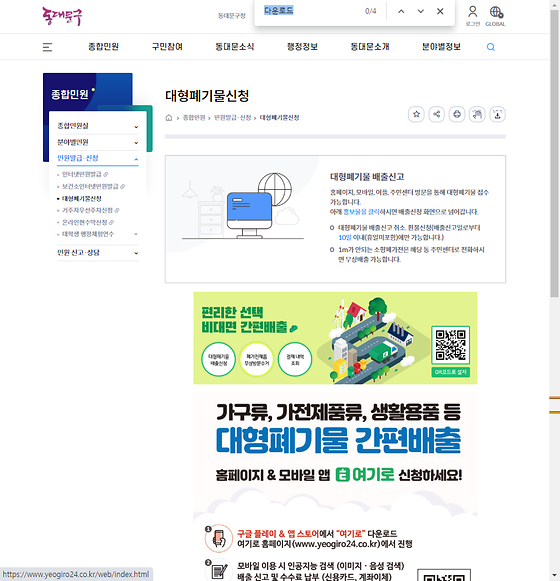Go to previous find result arrow
This screenshot has width=560, height=581.
(x=401, y=11)
